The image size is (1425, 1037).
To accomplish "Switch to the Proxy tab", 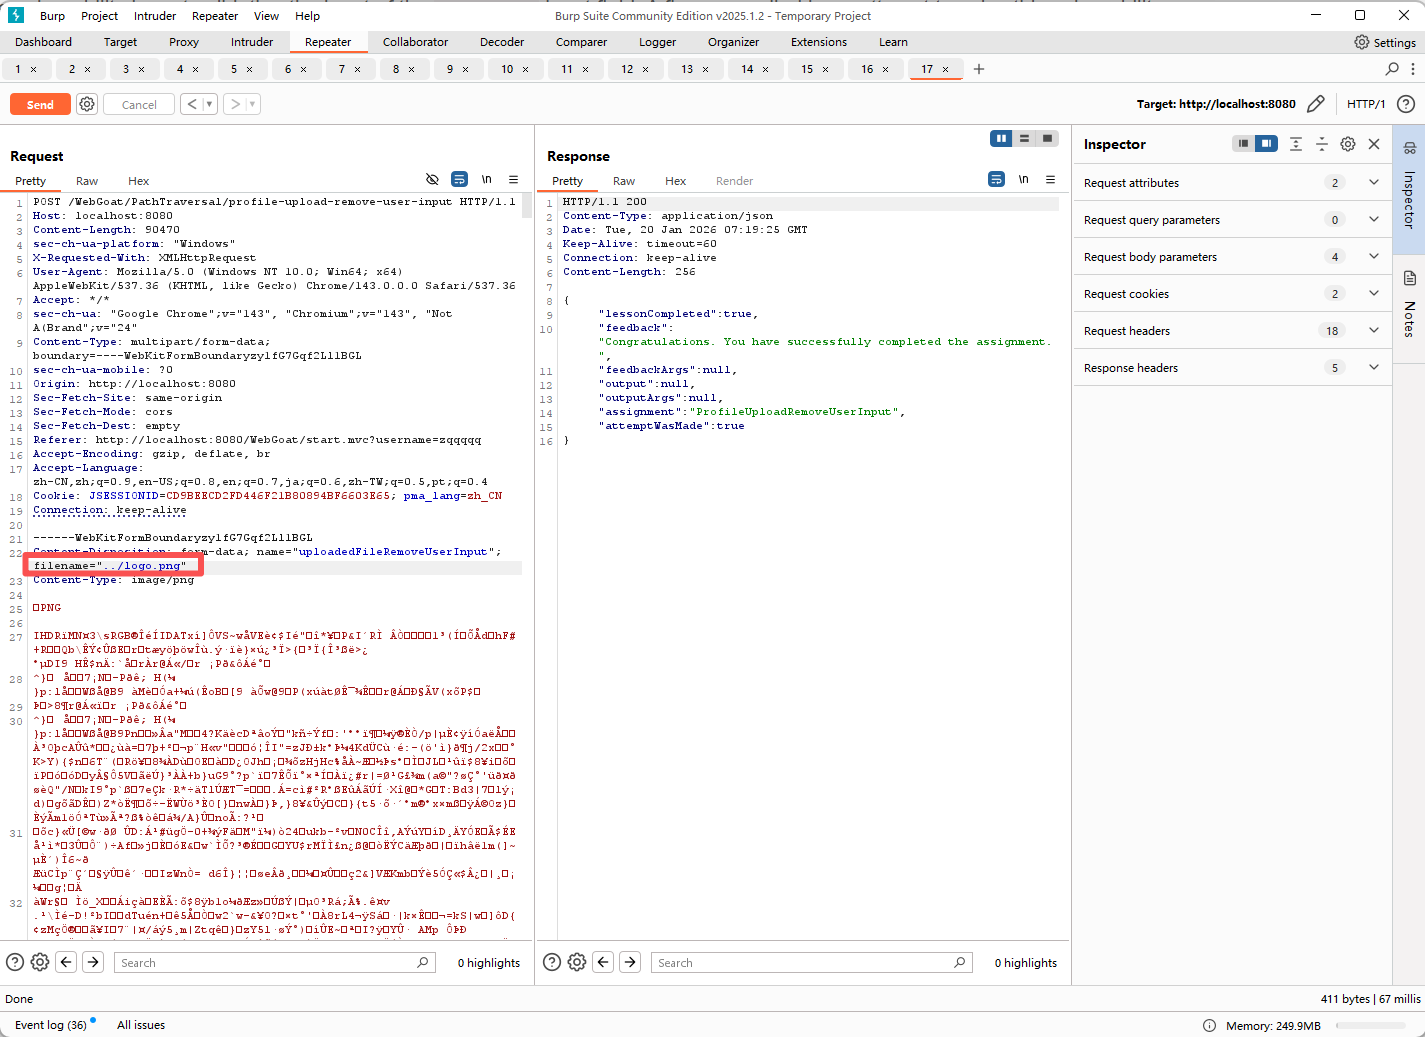I will (184, 42).
